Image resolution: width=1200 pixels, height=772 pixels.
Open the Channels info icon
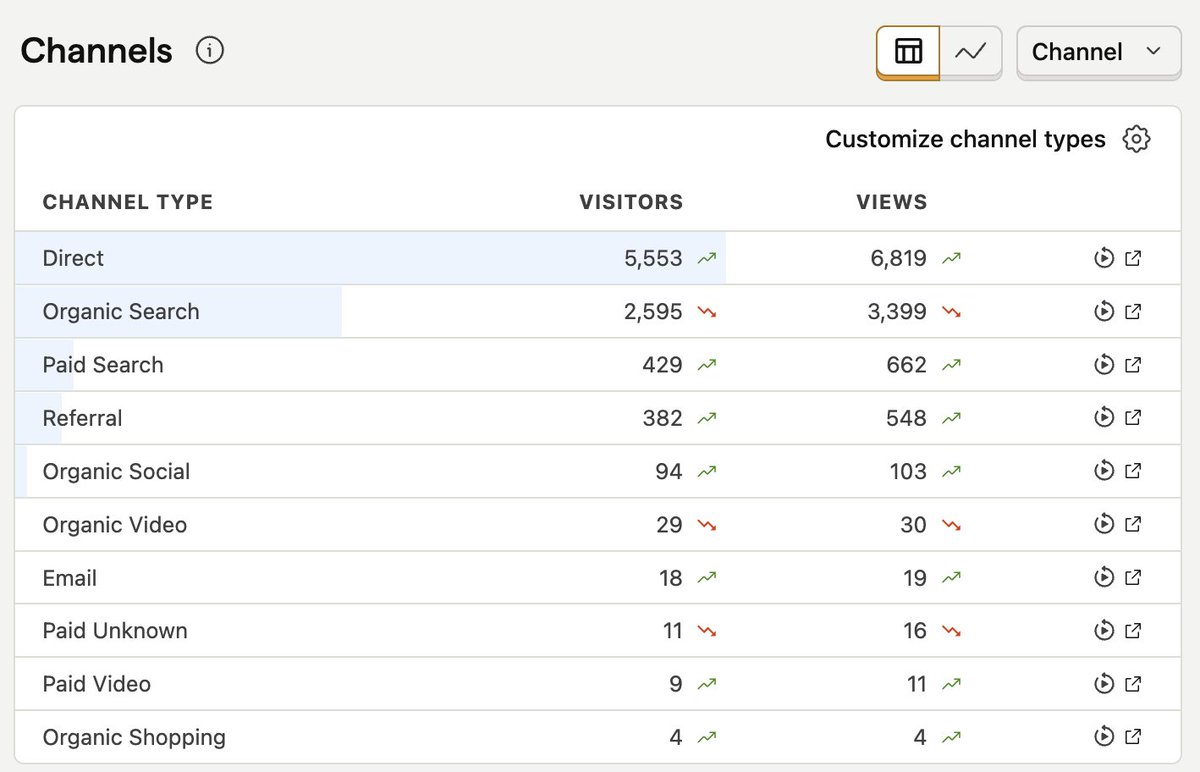(210, 50)
